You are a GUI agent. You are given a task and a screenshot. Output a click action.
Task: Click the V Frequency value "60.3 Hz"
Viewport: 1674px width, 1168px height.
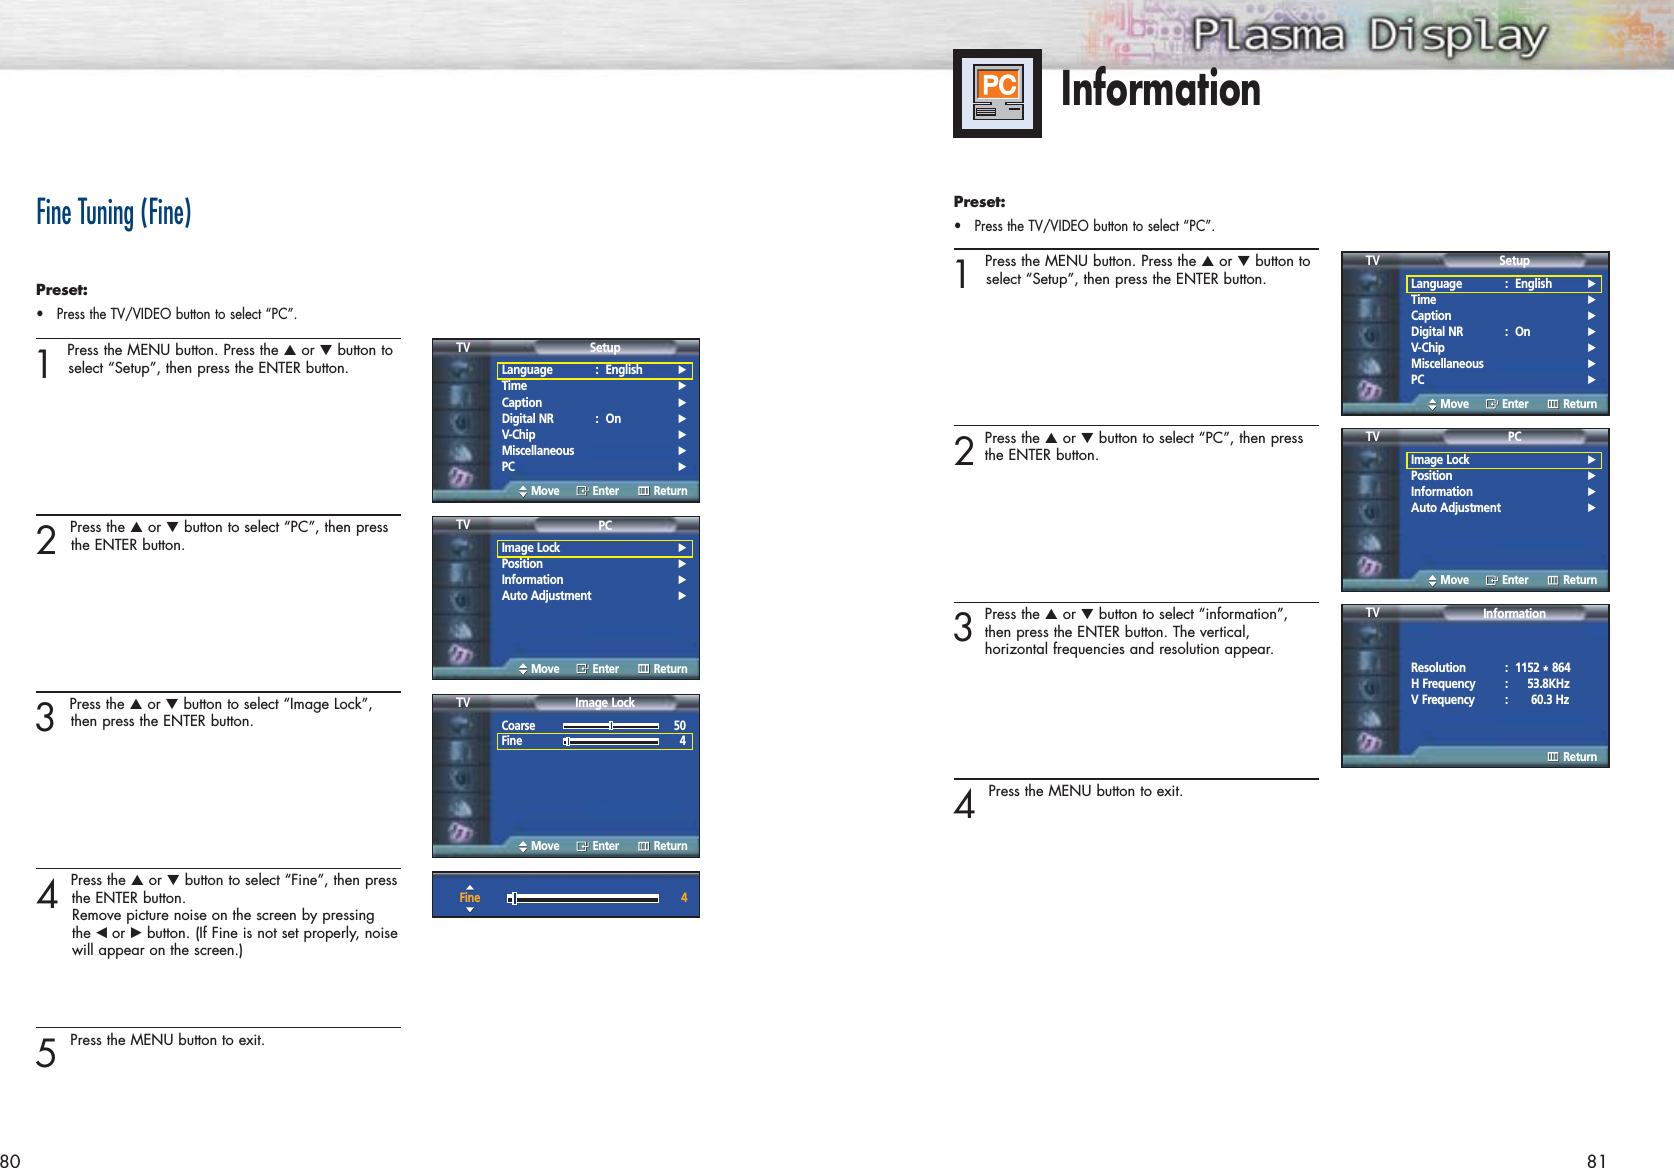[x=1550, y=700]
